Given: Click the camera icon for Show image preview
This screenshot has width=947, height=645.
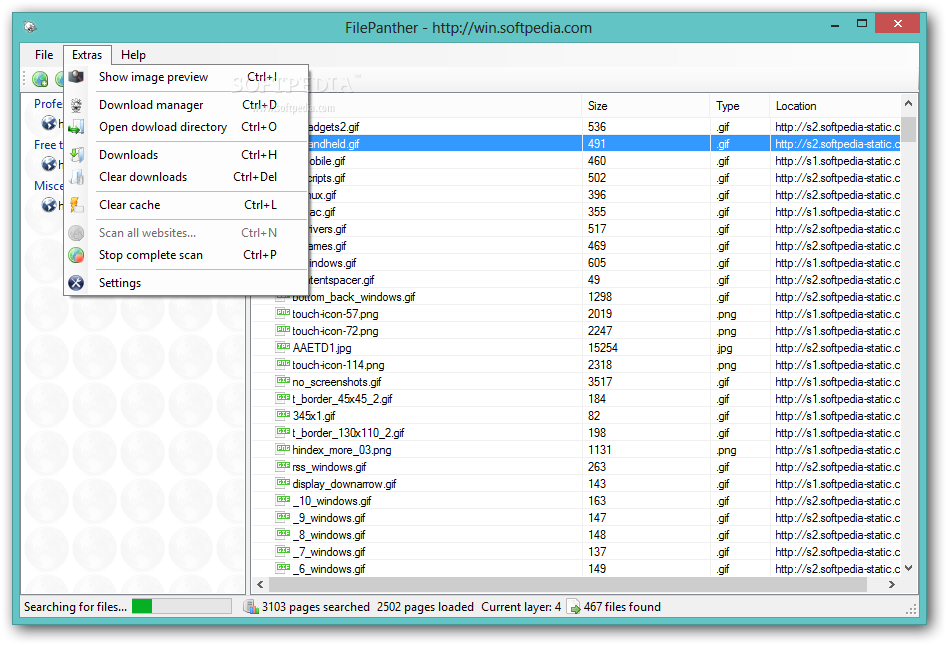Looking at the screenshot, I should (x=76, y=77).
